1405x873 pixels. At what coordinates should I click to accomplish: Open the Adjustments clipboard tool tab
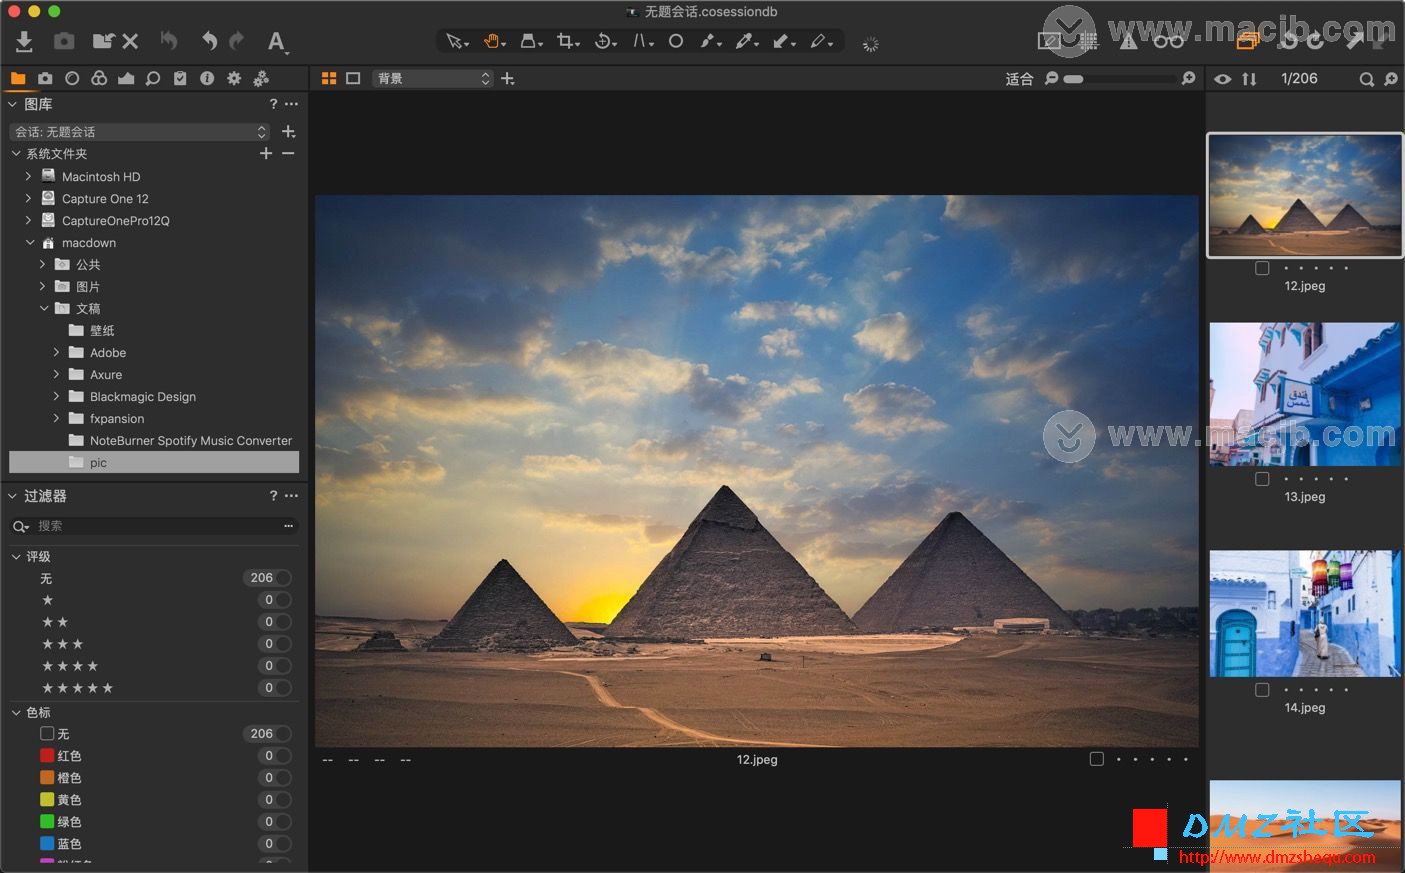click(180, 78)
